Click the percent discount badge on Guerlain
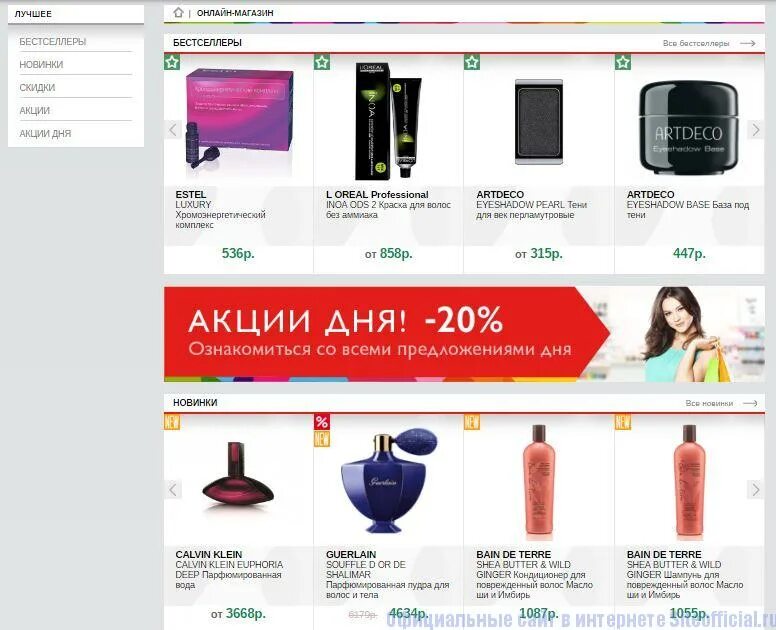Image resolution: width=776 pixels, height=630 pixels. point(322,422)
